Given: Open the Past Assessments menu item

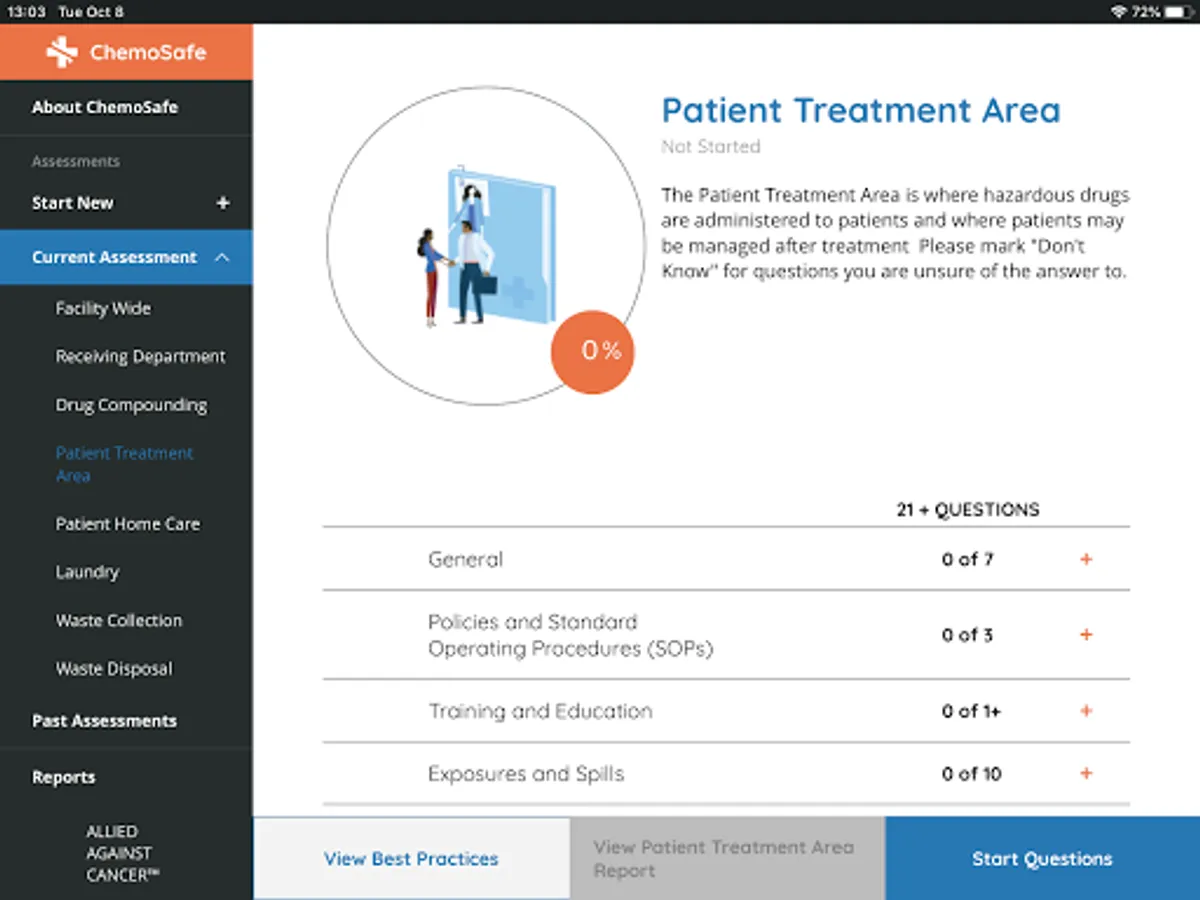Looking at the screenshot, I should pyautogui.click(x=104, y=721).
